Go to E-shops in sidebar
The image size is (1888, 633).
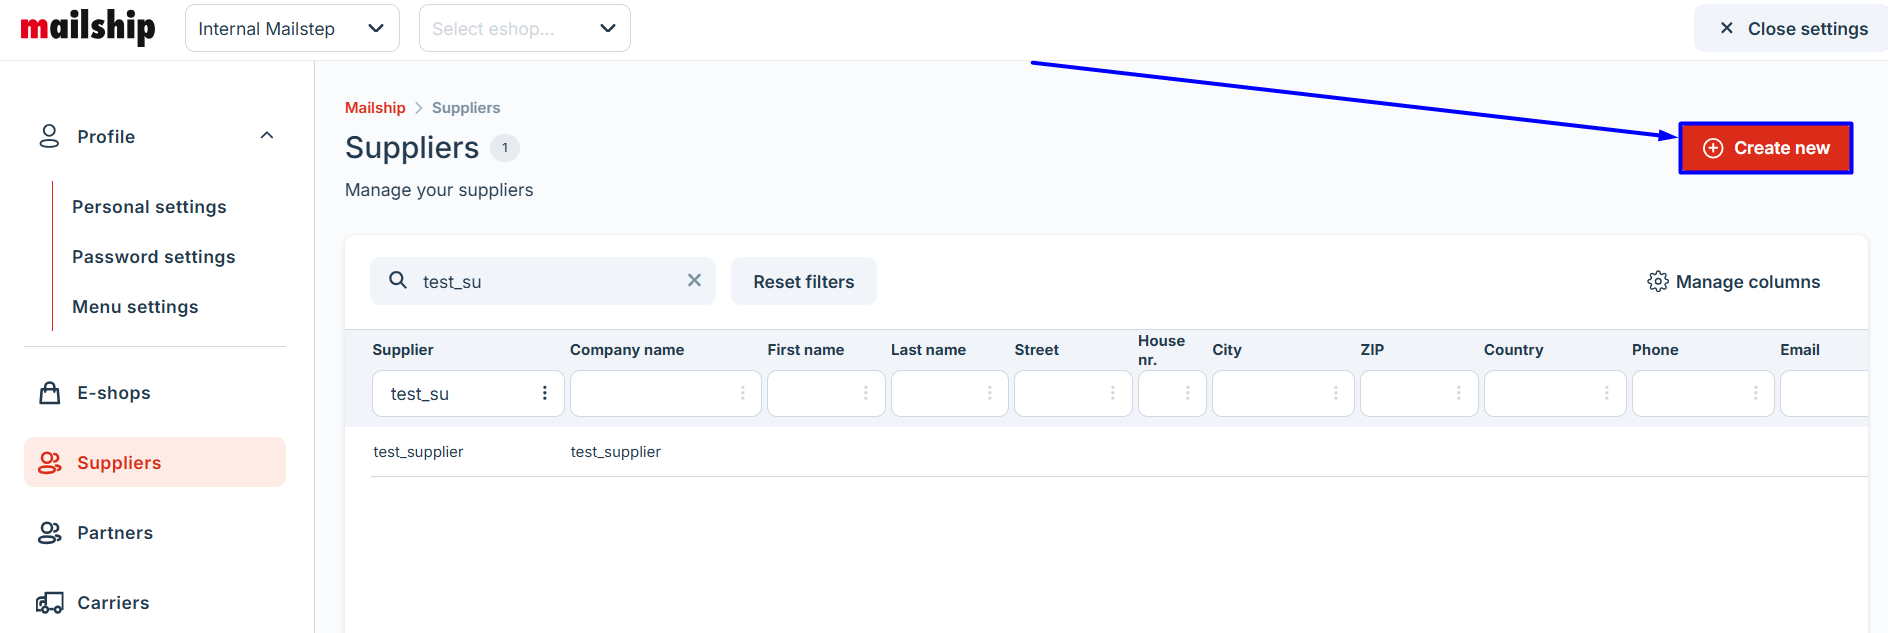pos(114,393)
